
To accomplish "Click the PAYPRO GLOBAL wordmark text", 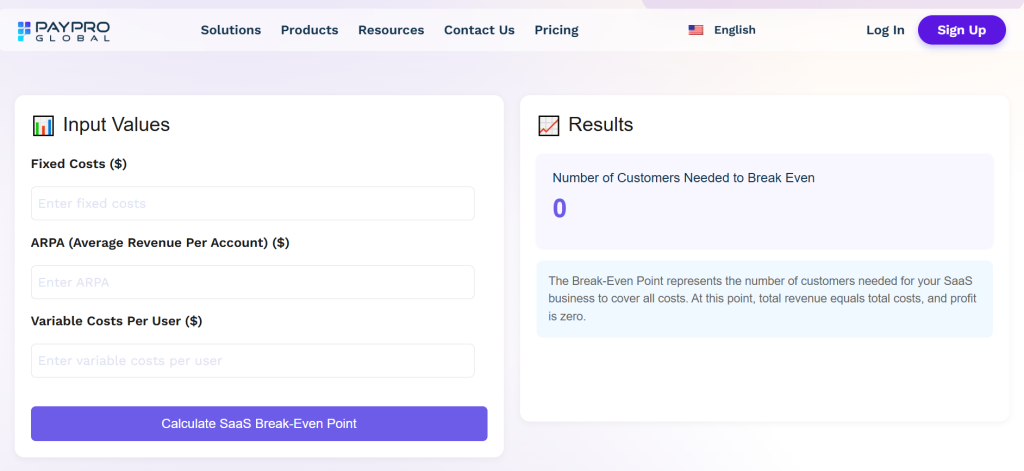I will pyautogui.click(x=72, y=31).
